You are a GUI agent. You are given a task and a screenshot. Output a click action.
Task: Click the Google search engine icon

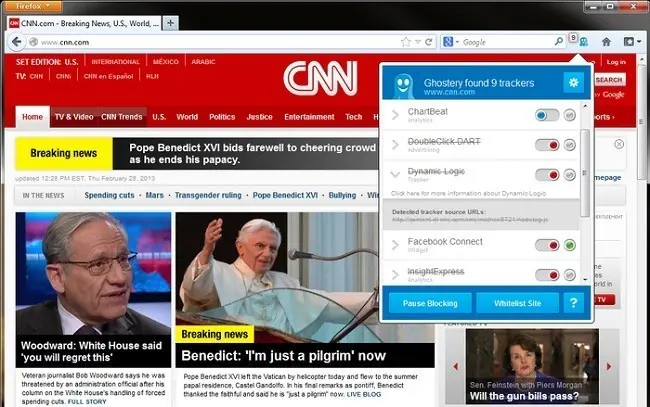448,42
